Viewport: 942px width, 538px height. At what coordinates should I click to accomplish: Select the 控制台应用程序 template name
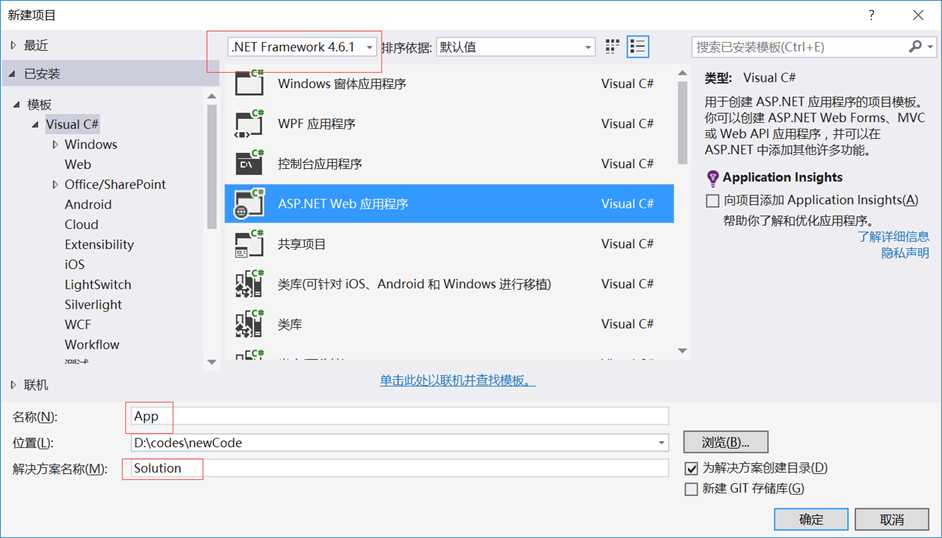click(320, 164)
